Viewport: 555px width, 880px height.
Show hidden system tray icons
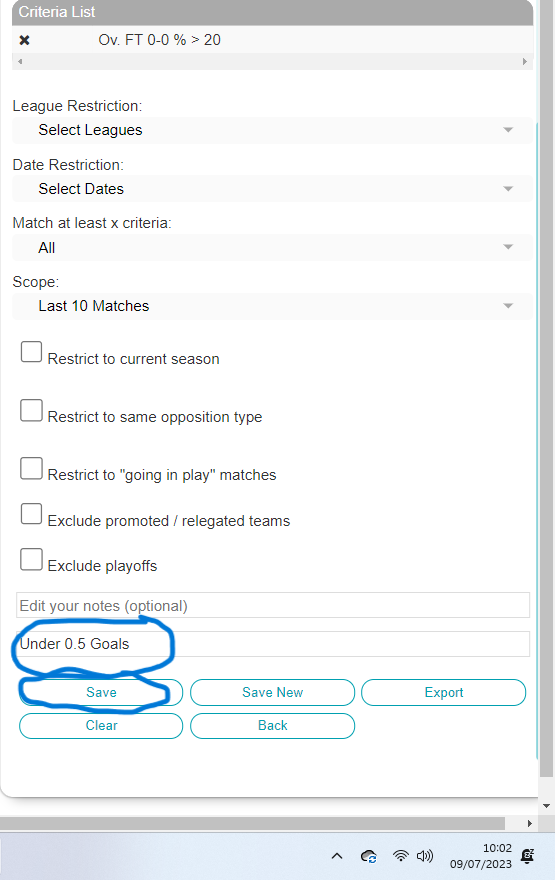coord(337,856)
